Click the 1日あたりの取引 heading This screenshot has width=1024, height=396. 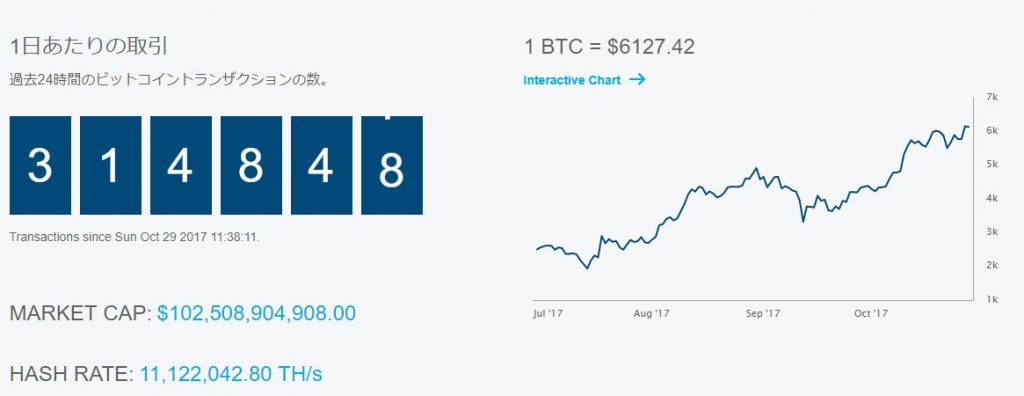[x=89, y=46]
